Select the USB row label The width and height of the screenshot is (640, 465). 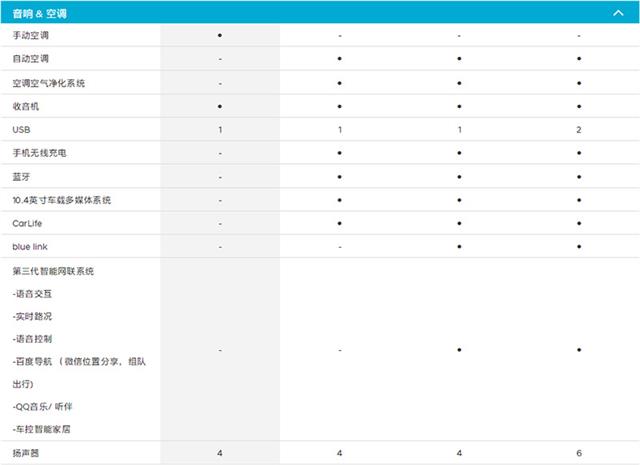point(22,130)
